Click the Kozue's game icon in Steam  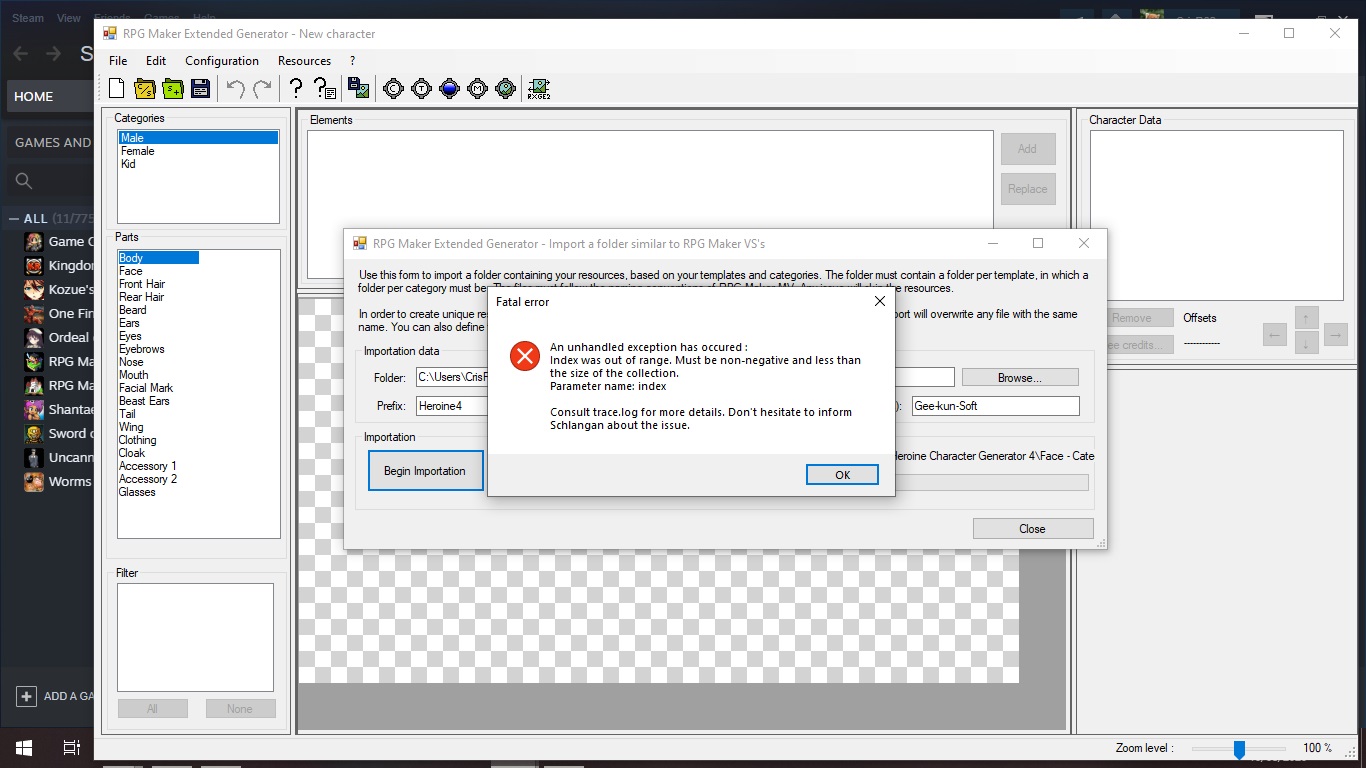(34, 289)
